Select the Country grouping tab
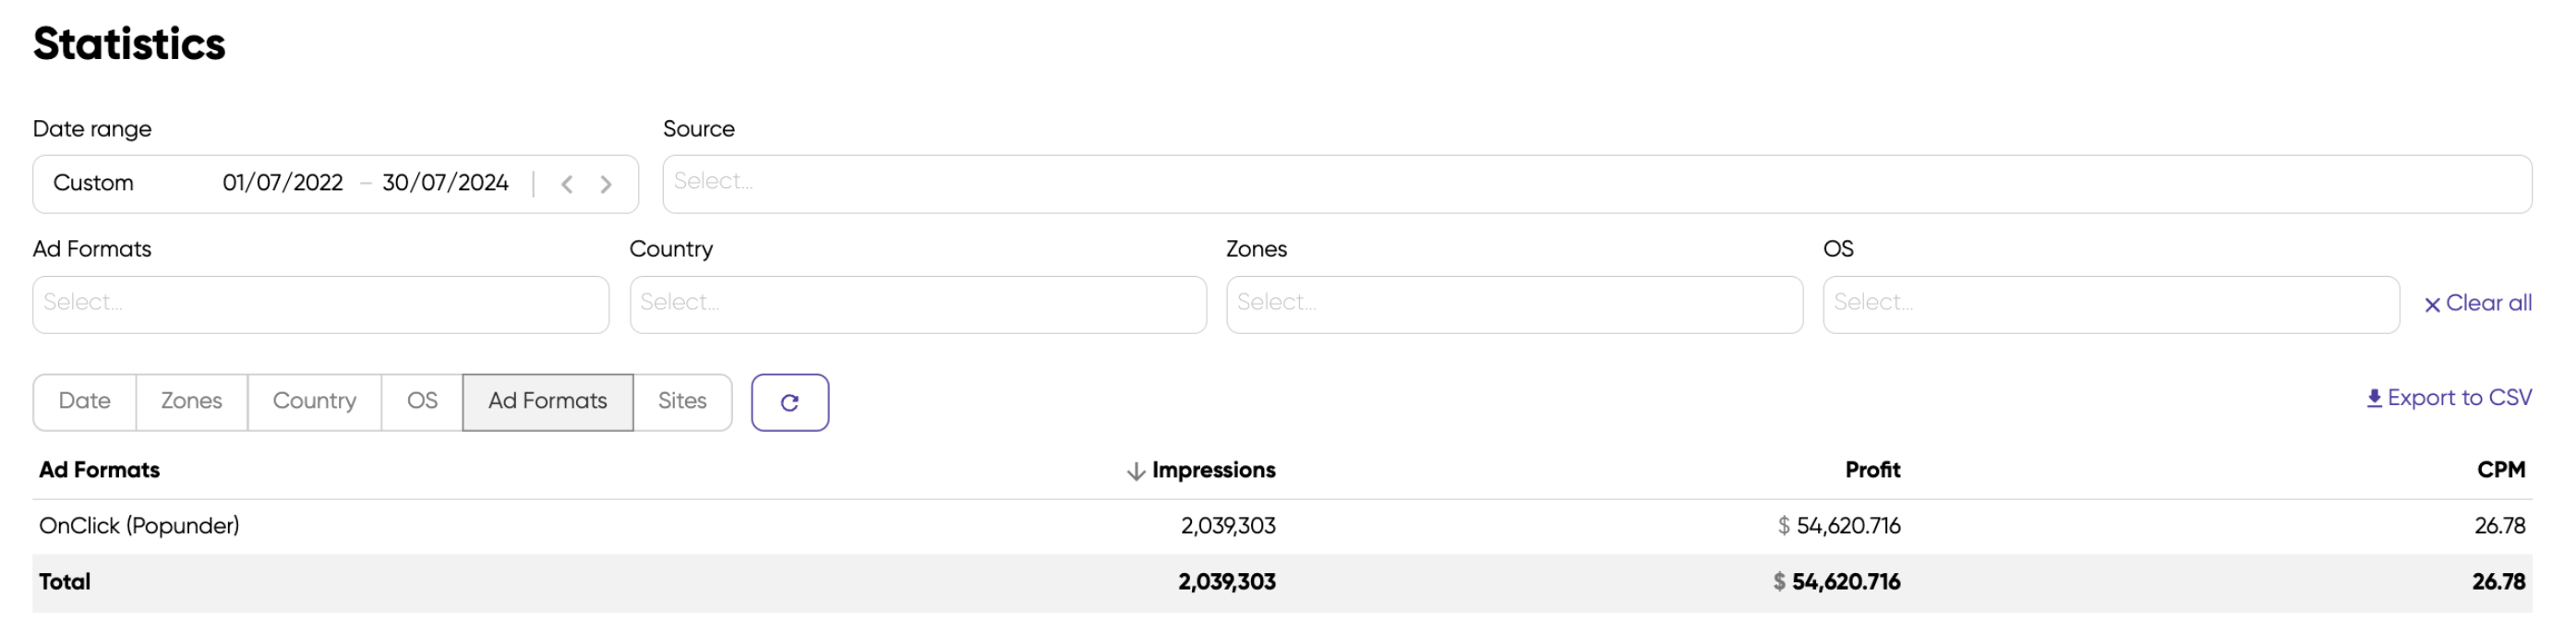Screen dimensions: 2576x634 point(313,402)
